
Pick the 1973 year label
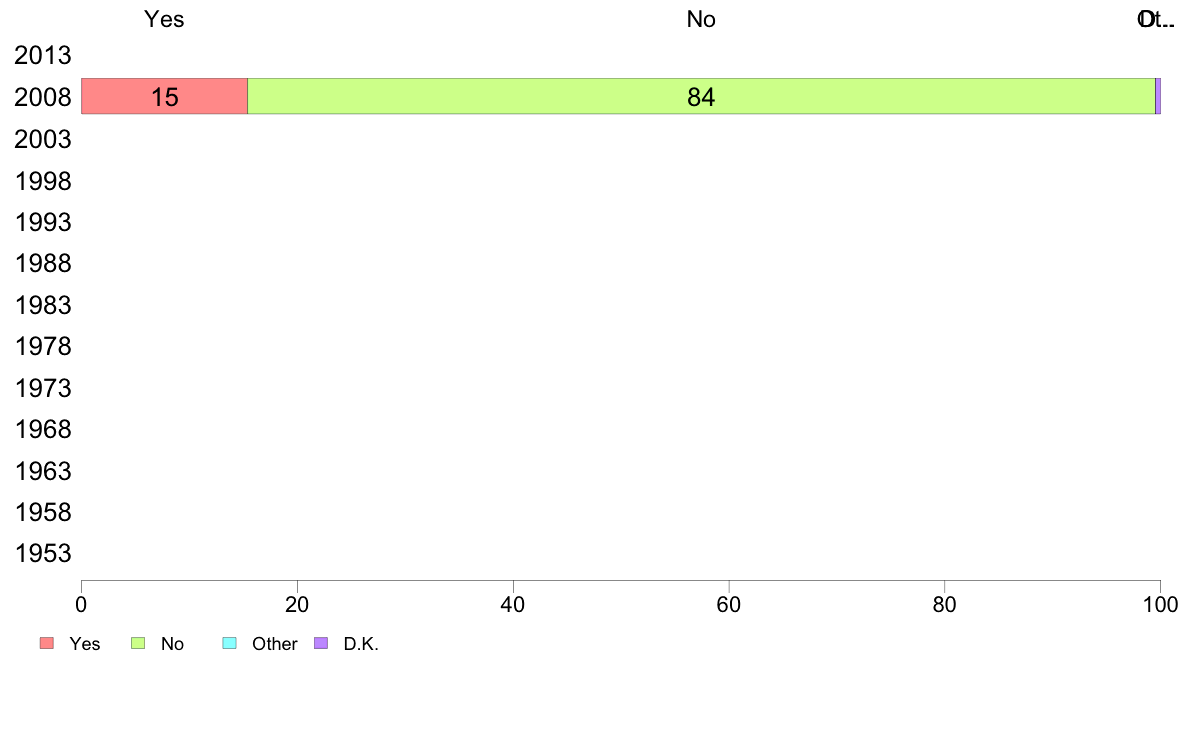(x=42, y=388)
